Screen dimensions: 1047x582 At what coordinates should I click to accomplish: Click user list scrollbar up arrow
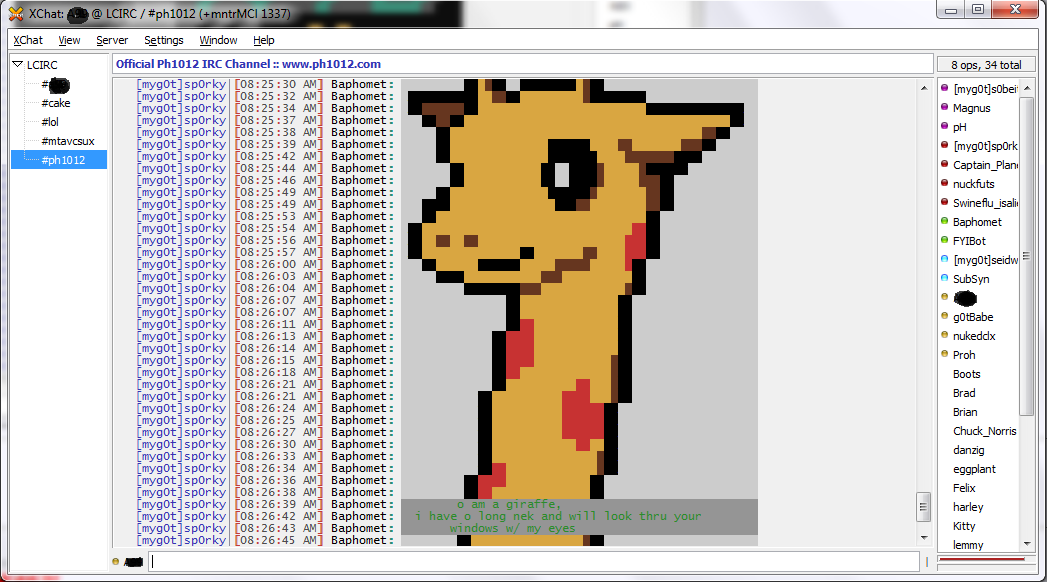(1028, 89)
